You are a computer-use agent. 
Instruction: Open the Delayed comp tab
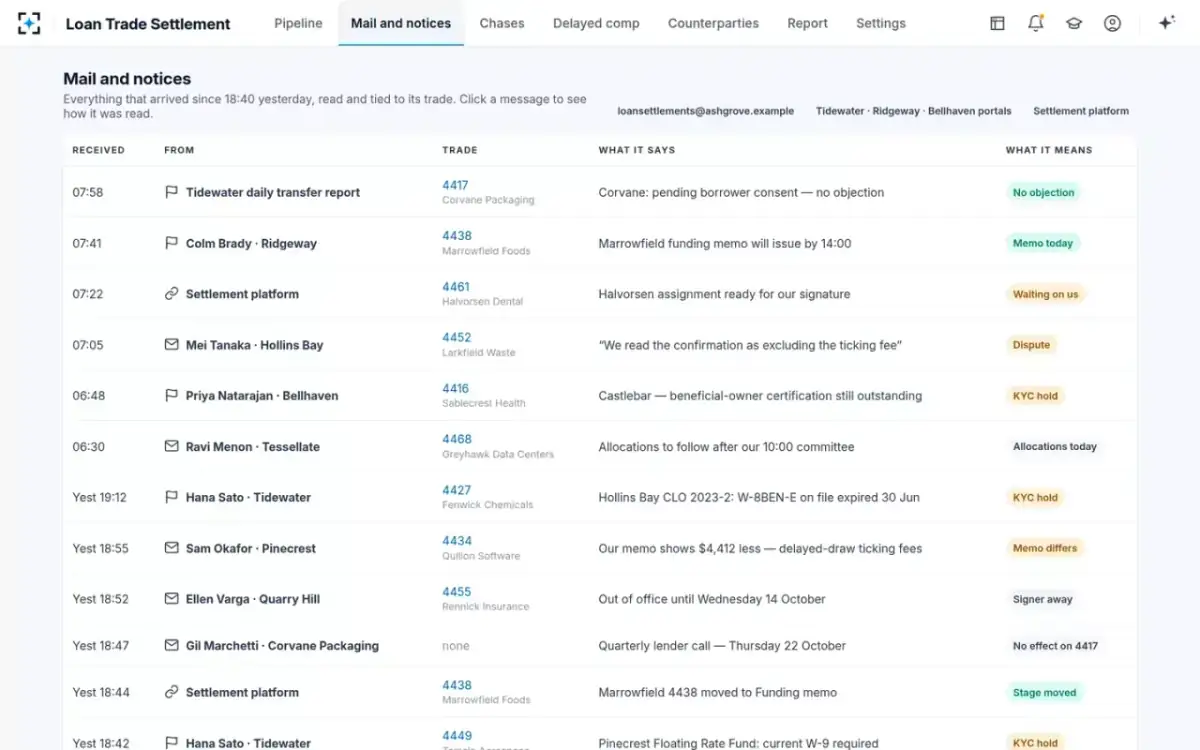(596, 23)
